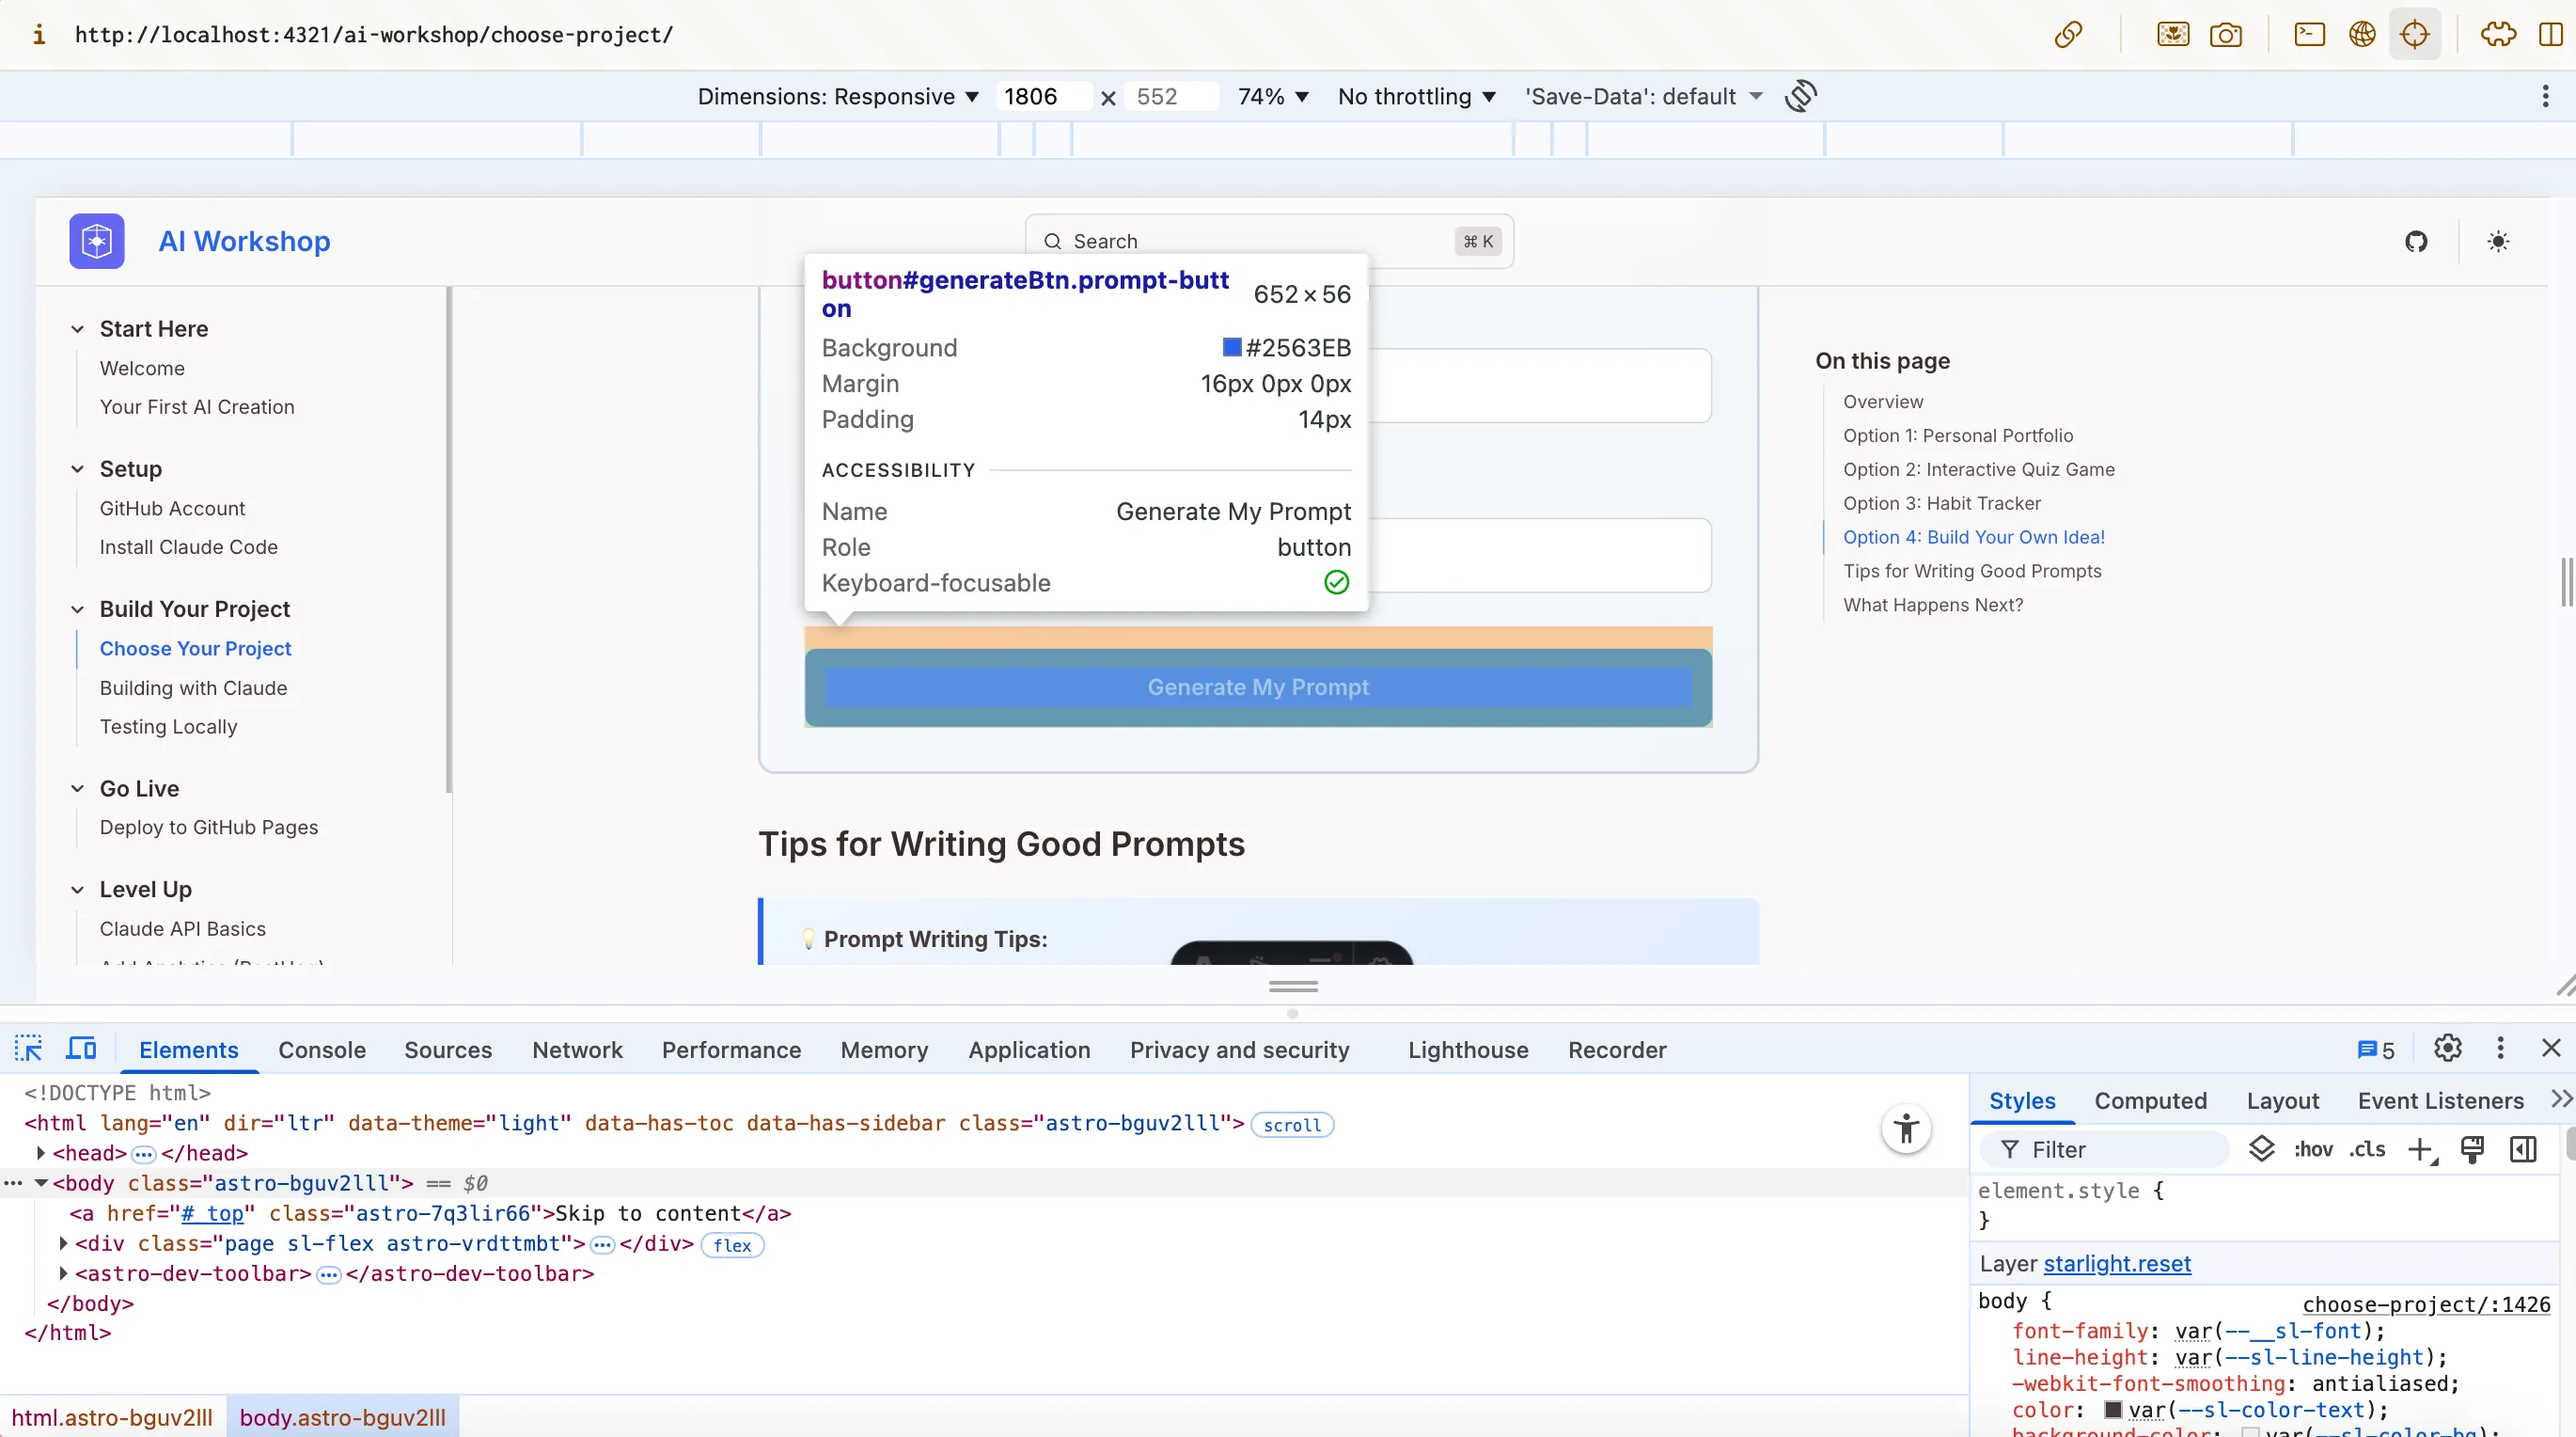Add a new style rule with the plus icon

pos(2421,1150)
